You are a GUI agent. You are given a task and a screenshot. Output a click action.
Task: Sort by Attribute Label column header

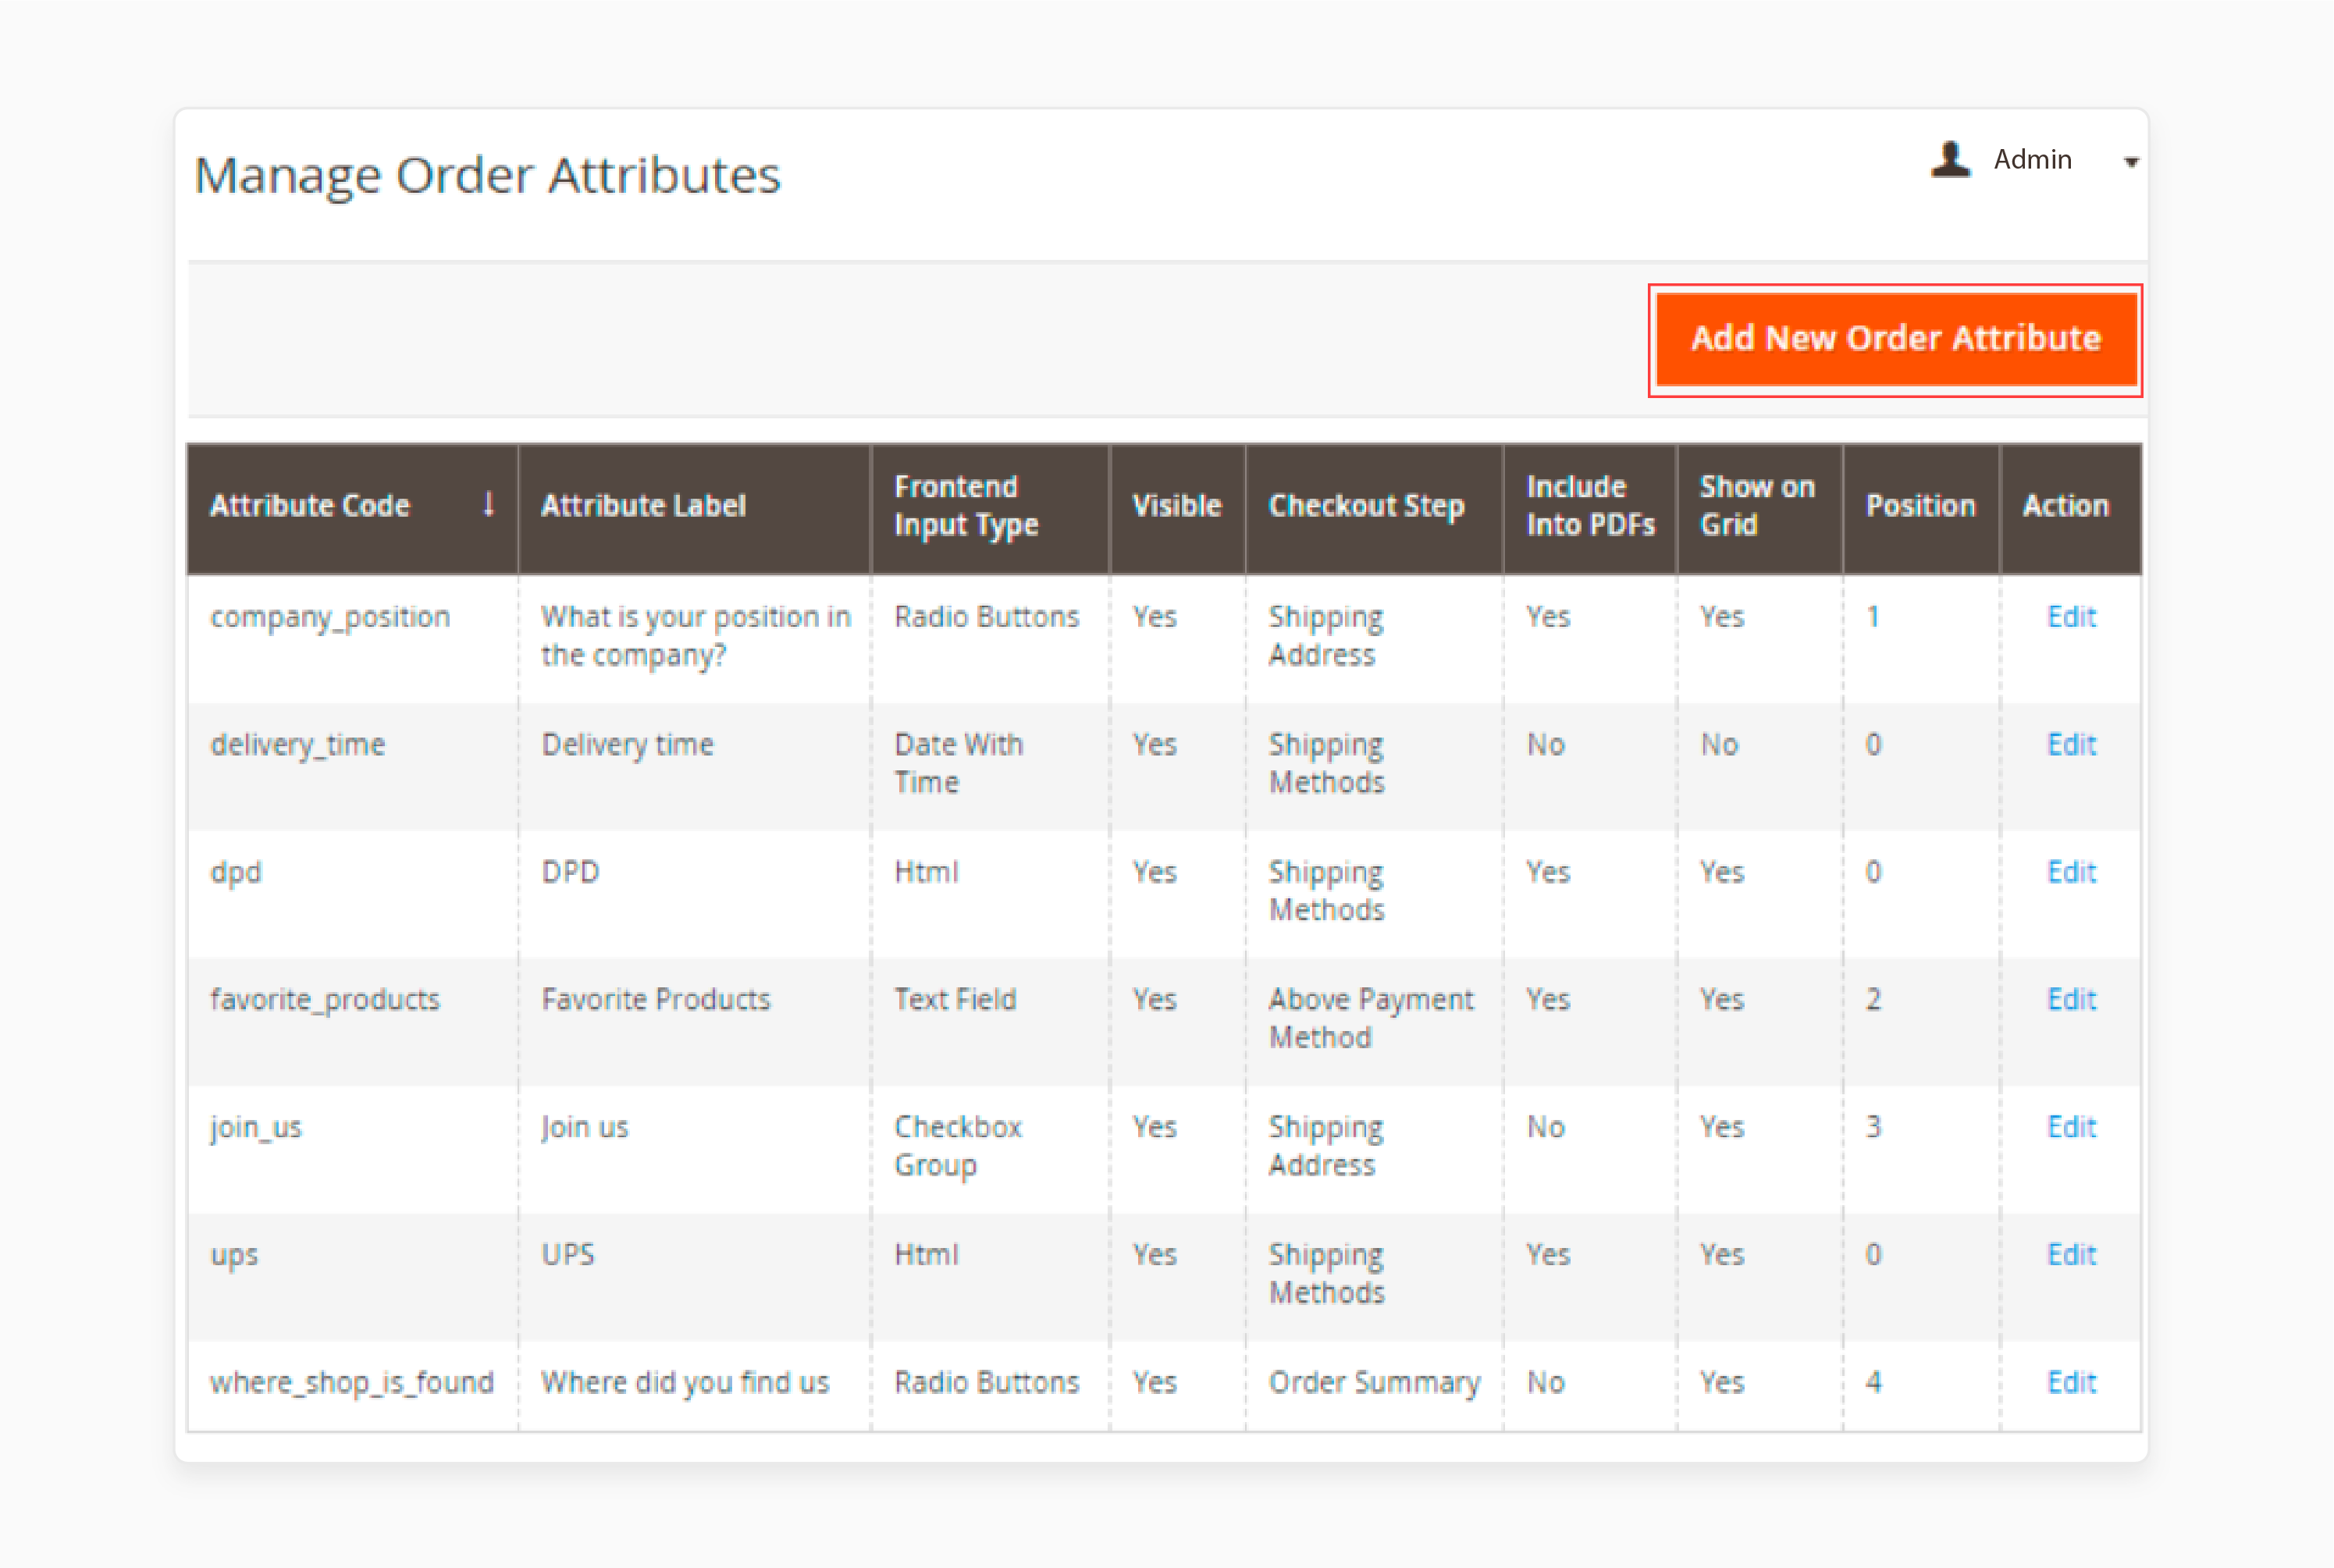tap(695, 508)
